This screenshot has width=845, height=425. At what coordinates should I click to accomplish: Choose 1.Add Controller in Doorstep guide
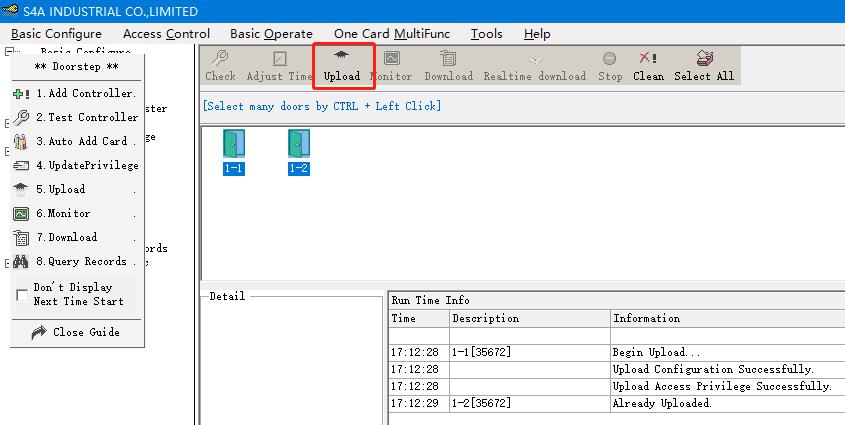[76, 93]
